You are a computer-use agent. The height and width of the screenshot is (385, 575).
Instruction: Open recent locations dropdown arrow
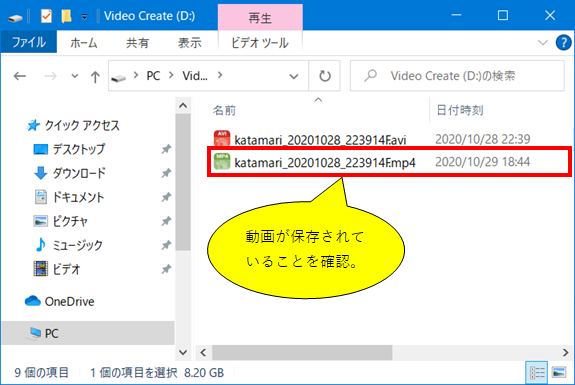click(74, 76)
